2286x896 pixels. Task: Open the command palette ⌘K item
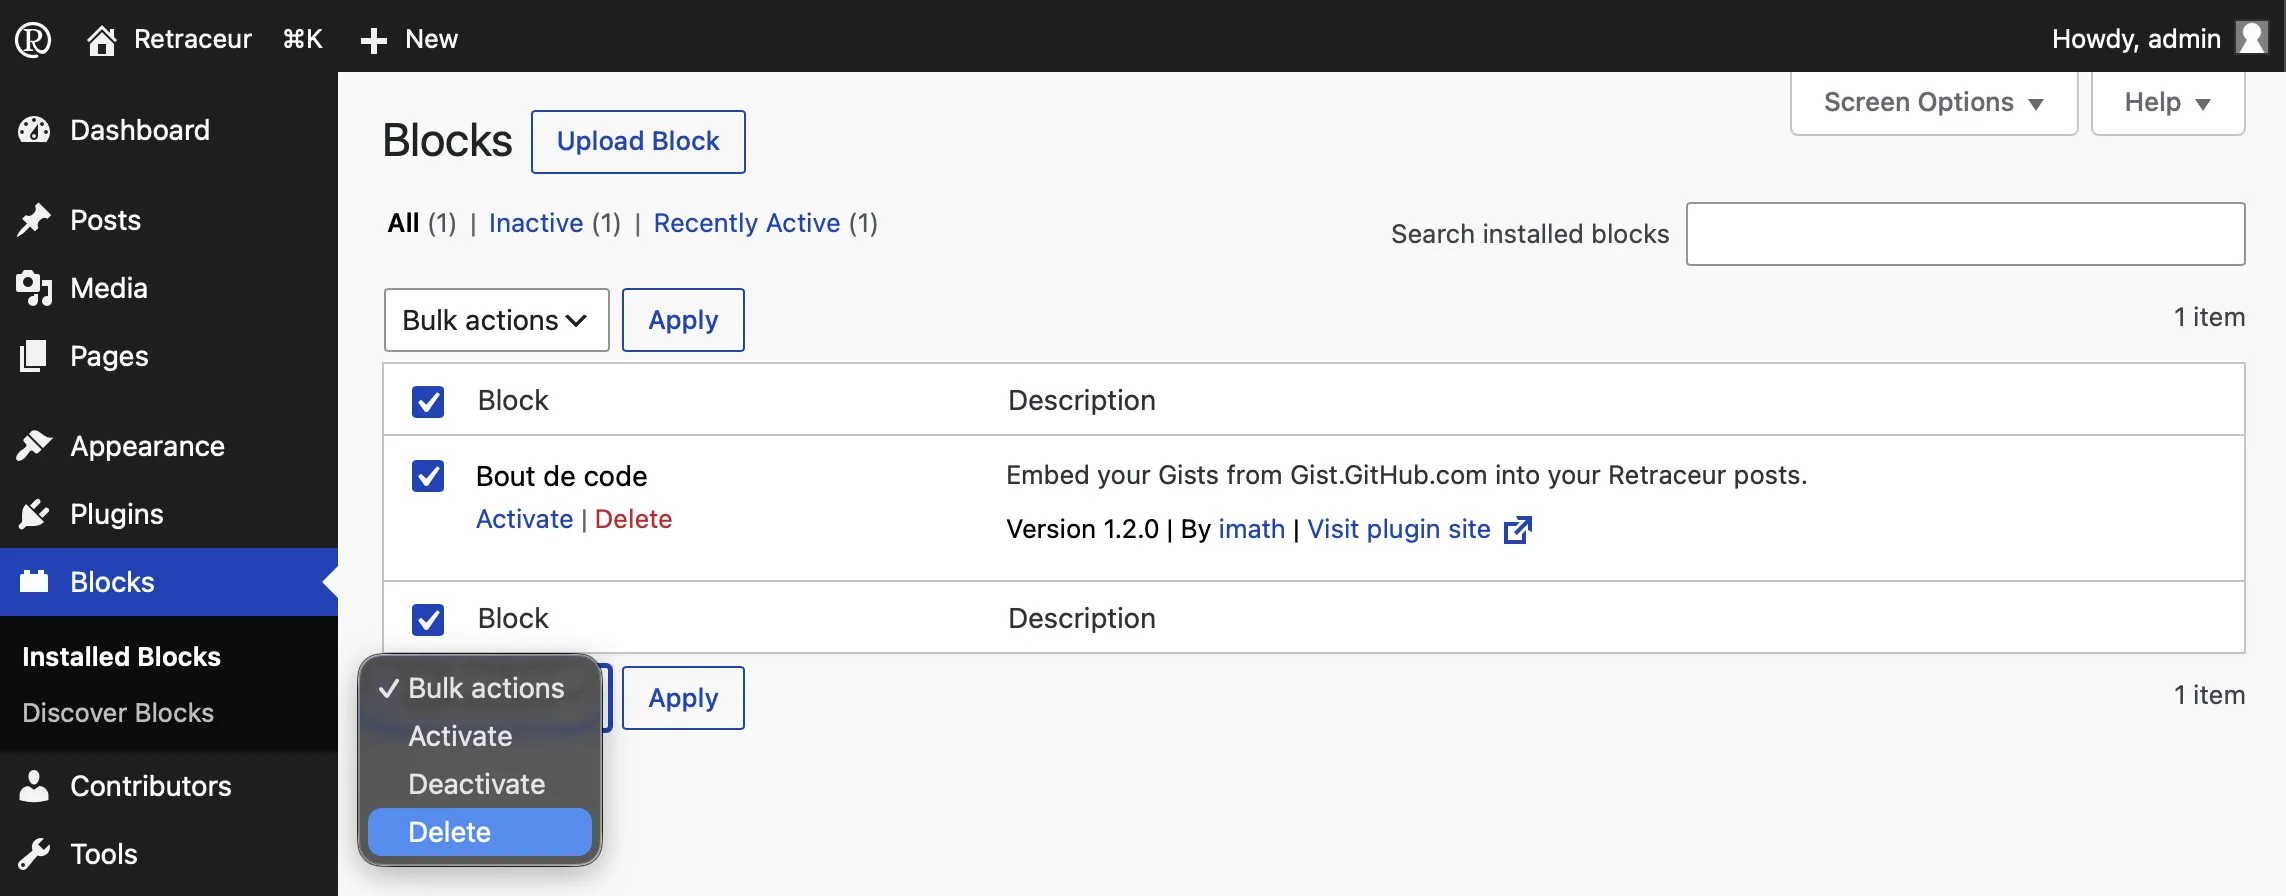(x=302, y=39)
